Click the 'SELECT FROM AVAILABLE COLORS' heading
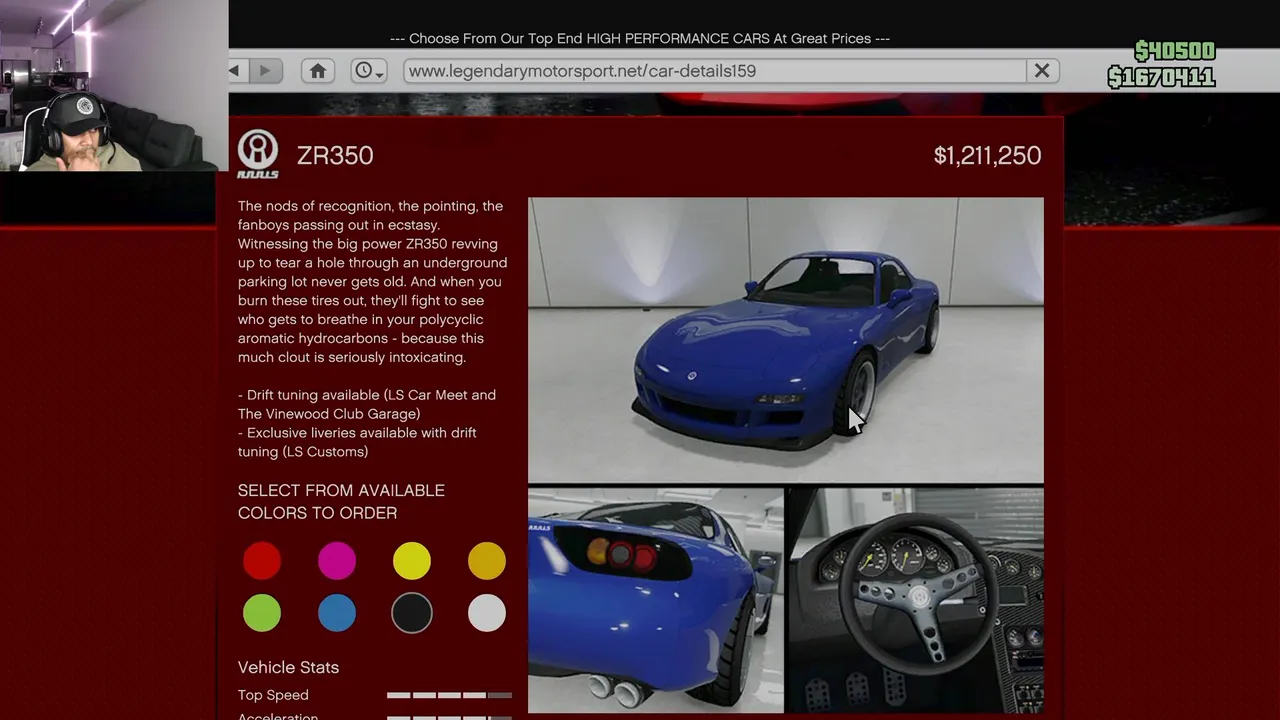 pos(341,501)
